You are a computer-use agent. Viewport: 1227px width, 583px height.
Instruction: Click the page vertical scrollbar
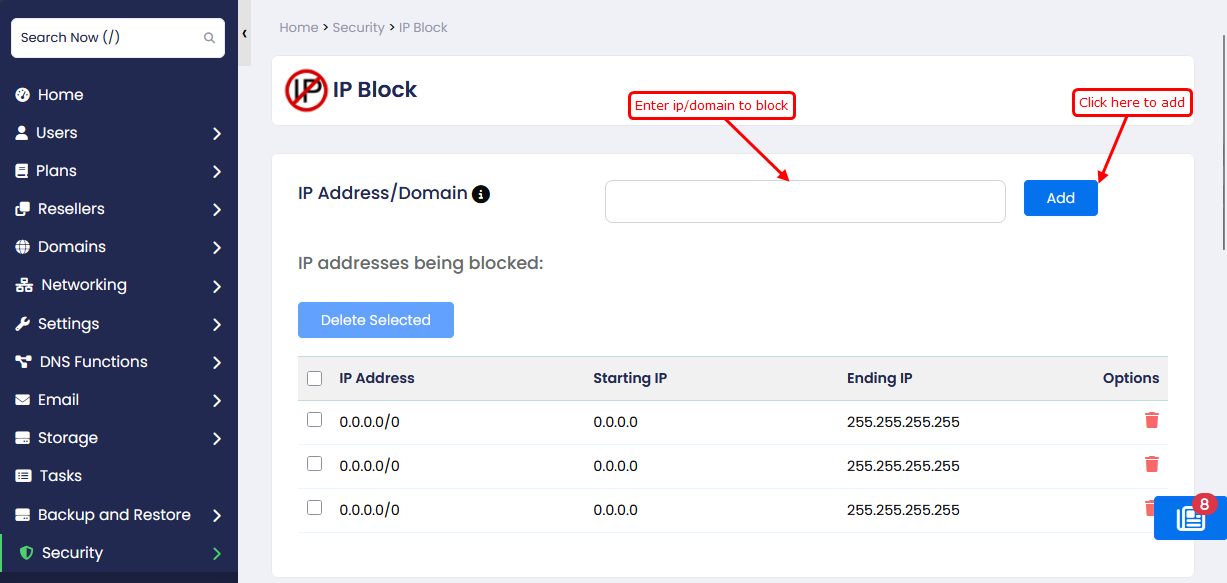1223,140
